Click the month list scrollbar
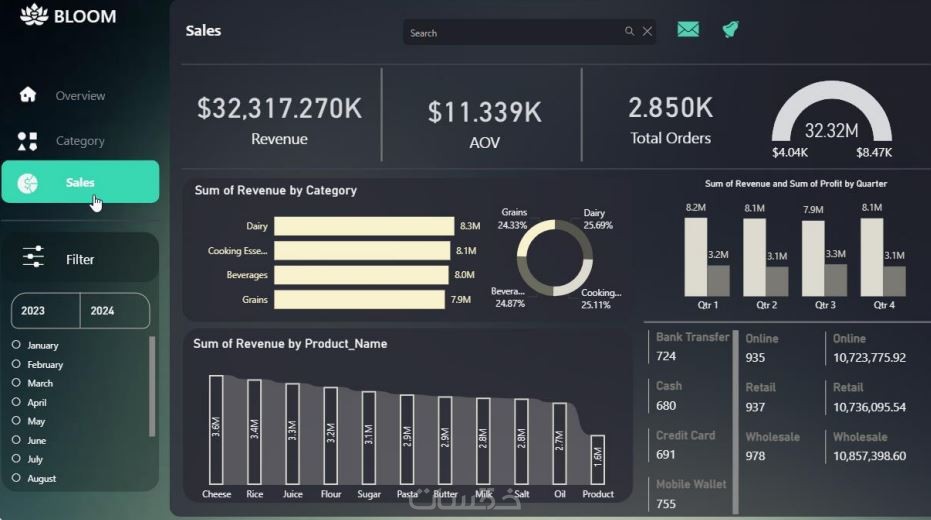The image size is (931, 520). (x=152, y=386)
